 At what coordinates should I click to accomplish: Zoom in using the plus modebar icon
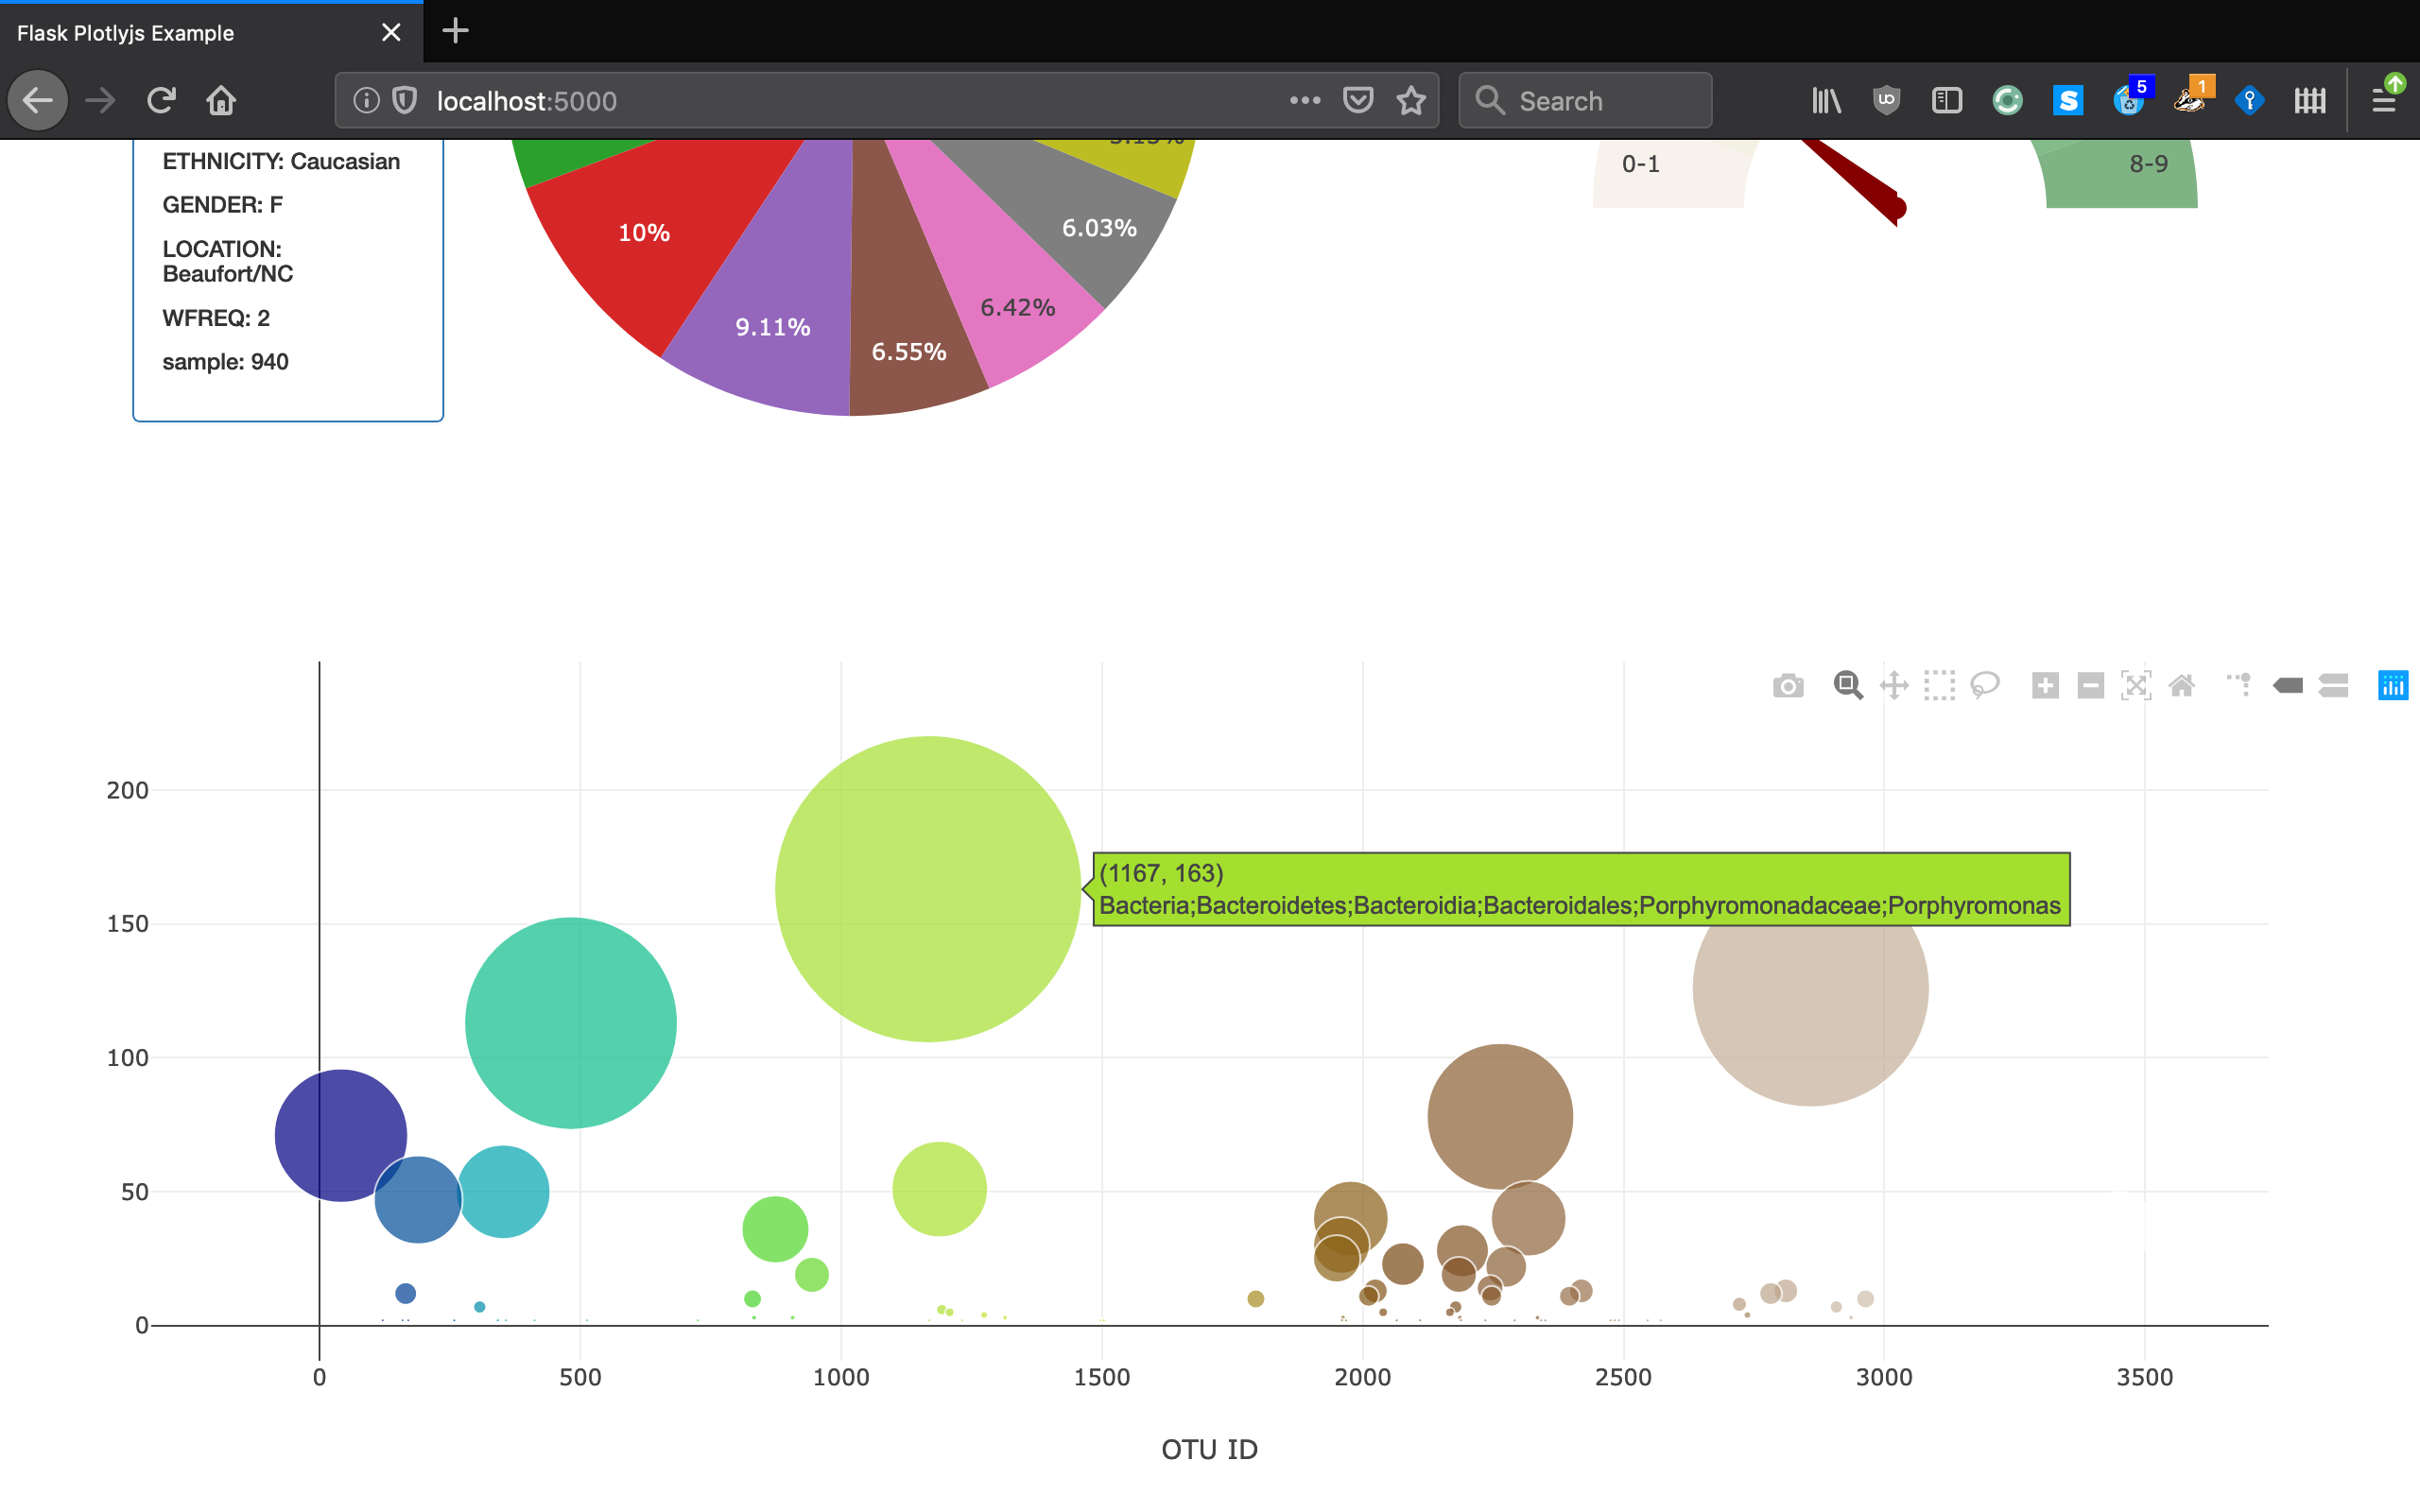click(x=2045, y=686)
